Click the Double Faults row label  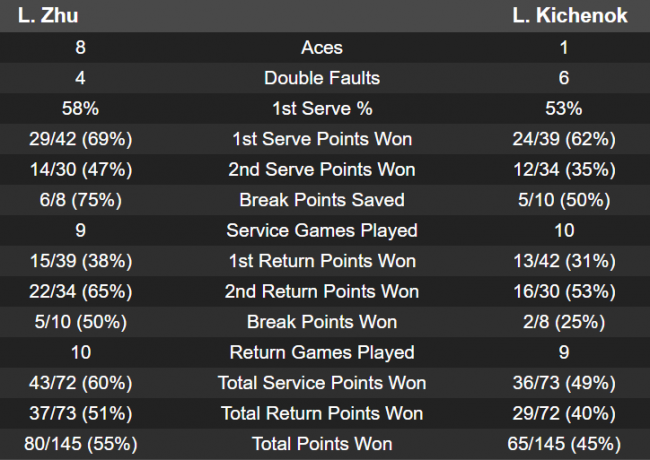tap(322, 78)
